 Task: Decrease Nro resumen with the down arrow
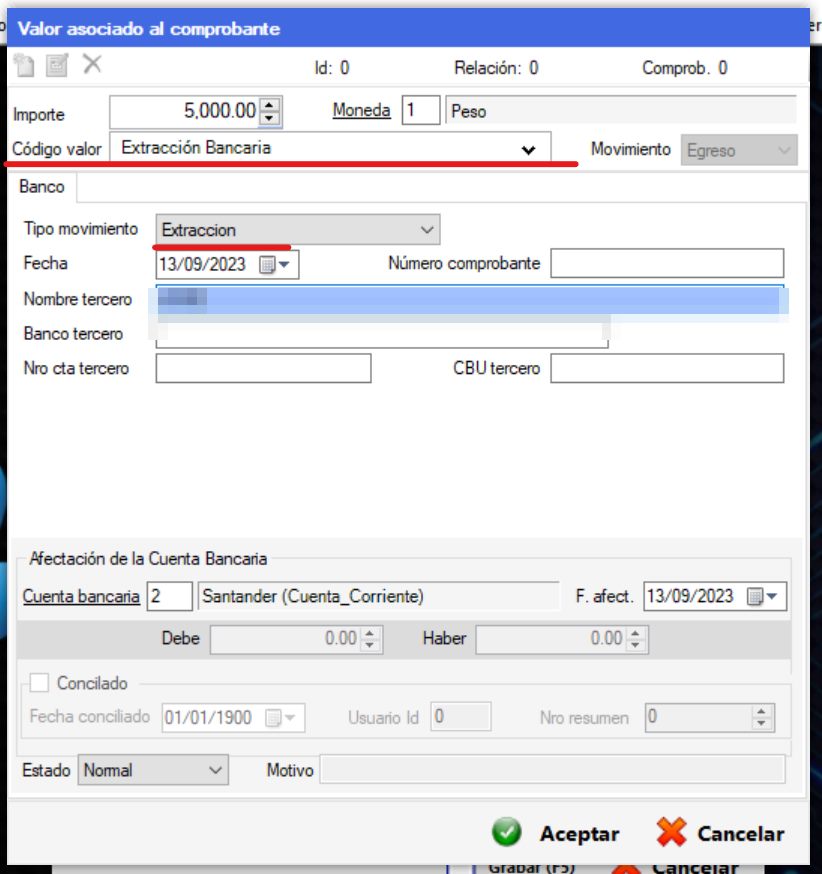coord(761,724)
